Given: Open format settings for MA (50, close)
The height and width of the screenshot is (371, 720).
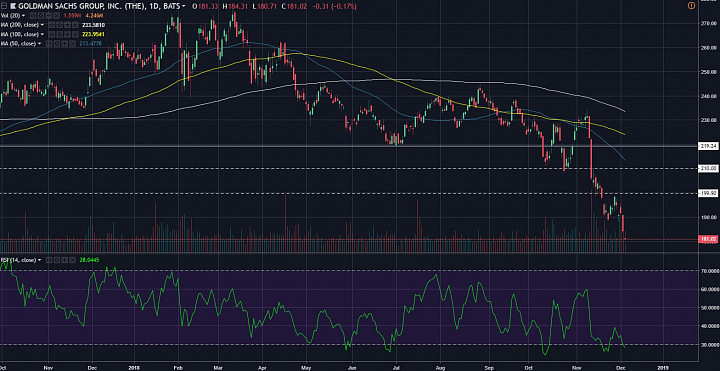Looking at the screenshot, I should pos(56,44).
